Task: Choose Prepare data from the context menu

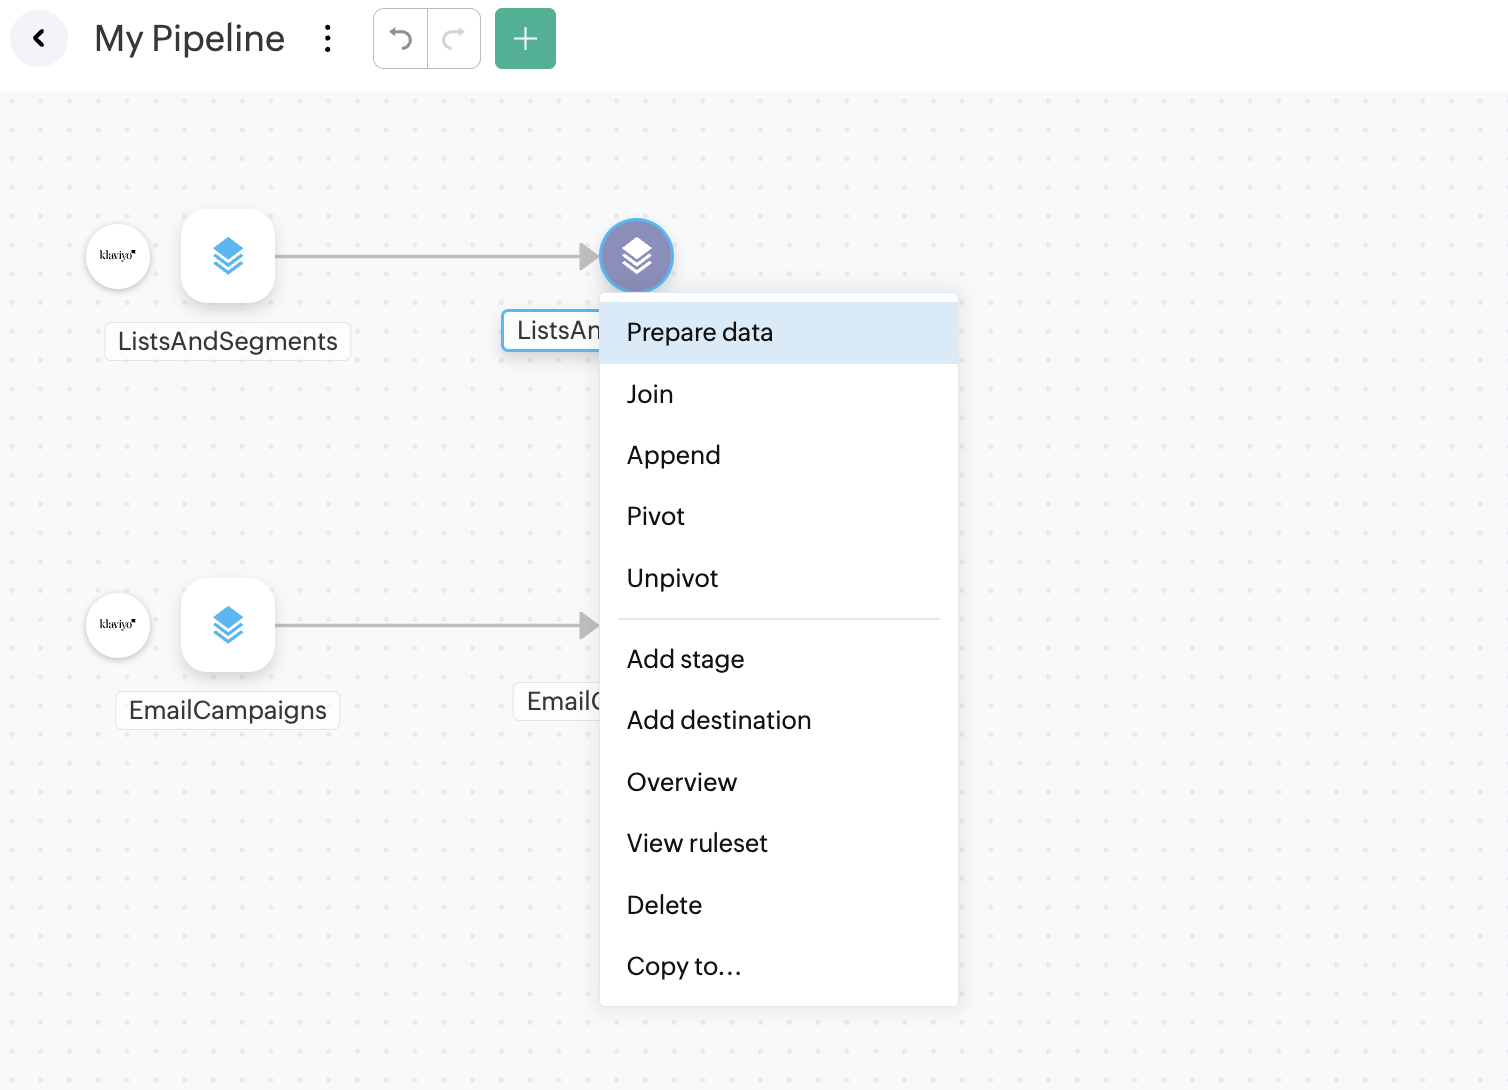Action: click(x=700, y=333)
